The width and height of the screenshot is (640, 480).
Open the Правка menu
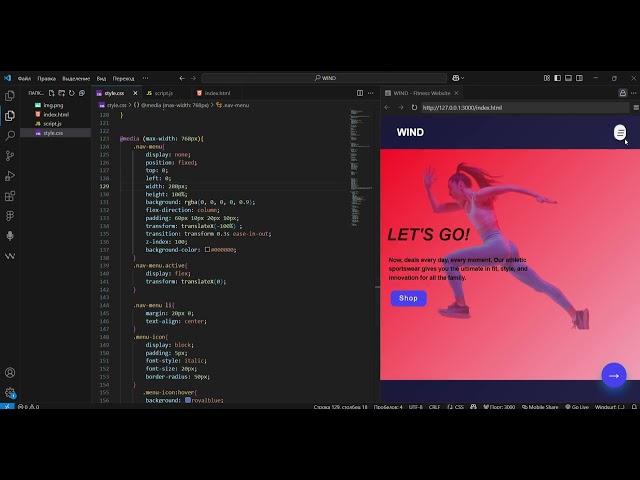pyautogui.click(x=47, y=78)
